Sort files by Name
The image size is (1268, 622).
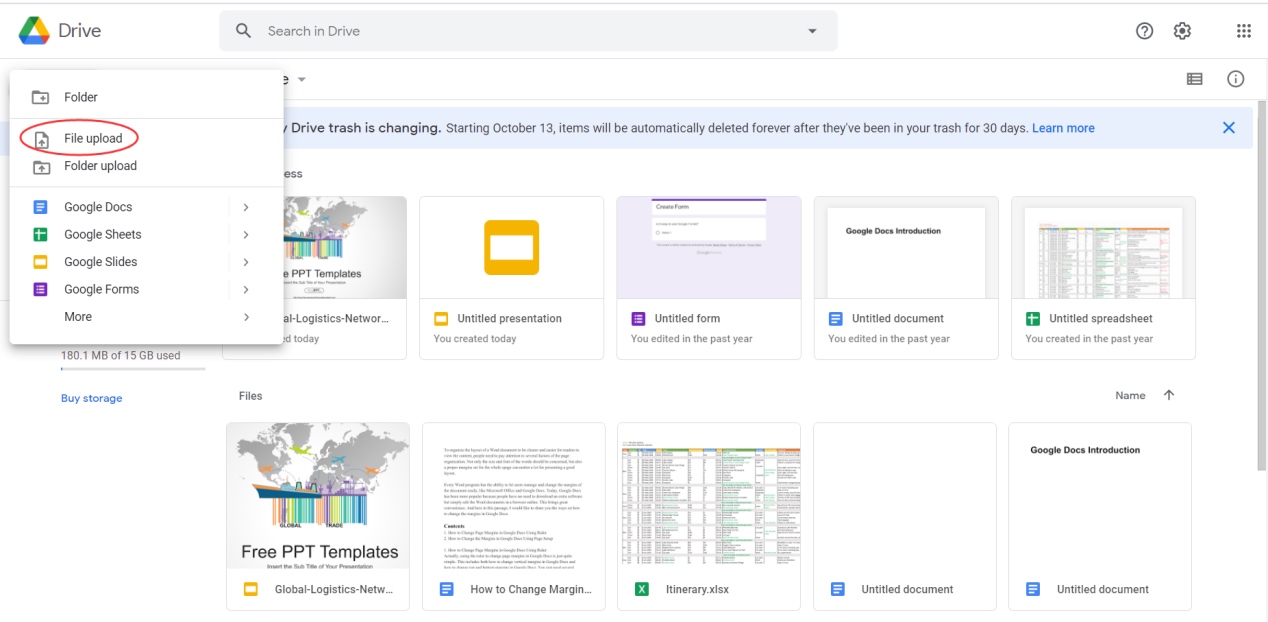(1130, 396)
